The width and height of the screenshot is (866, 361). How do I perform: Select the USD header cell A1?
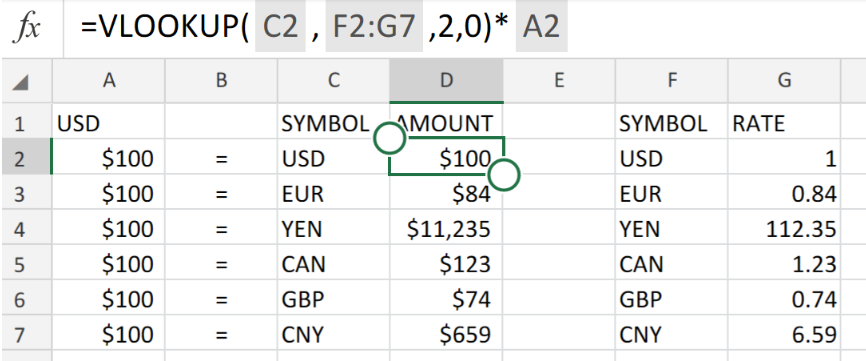tap(109, 124)
